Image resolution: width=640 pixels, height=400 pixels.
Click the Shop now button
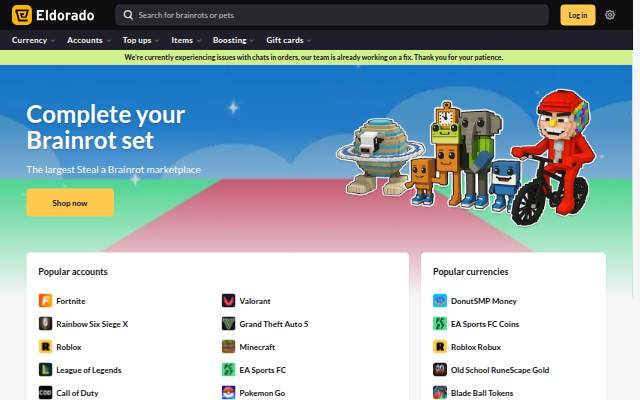70,202
